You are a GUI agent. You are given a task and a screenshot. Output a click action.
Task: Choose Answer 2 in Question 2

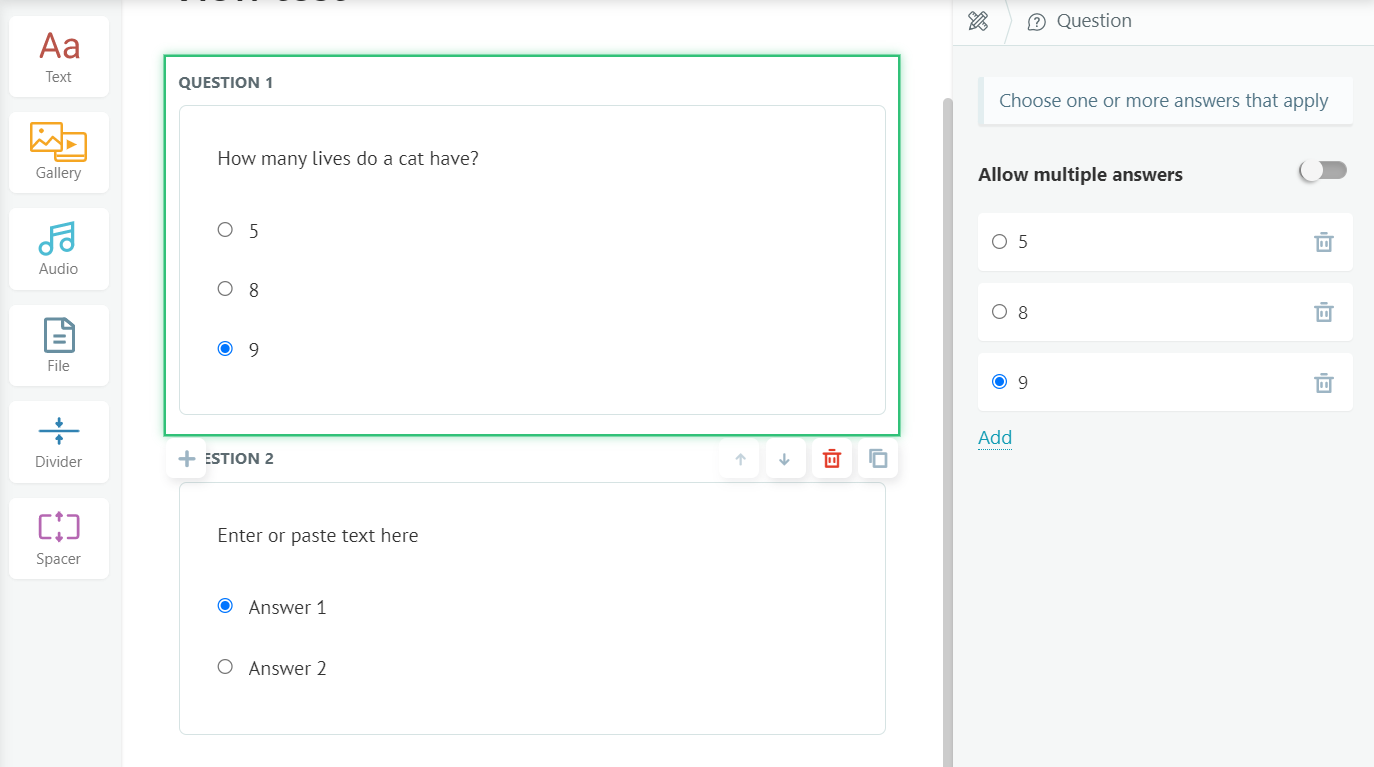[225, 667]
